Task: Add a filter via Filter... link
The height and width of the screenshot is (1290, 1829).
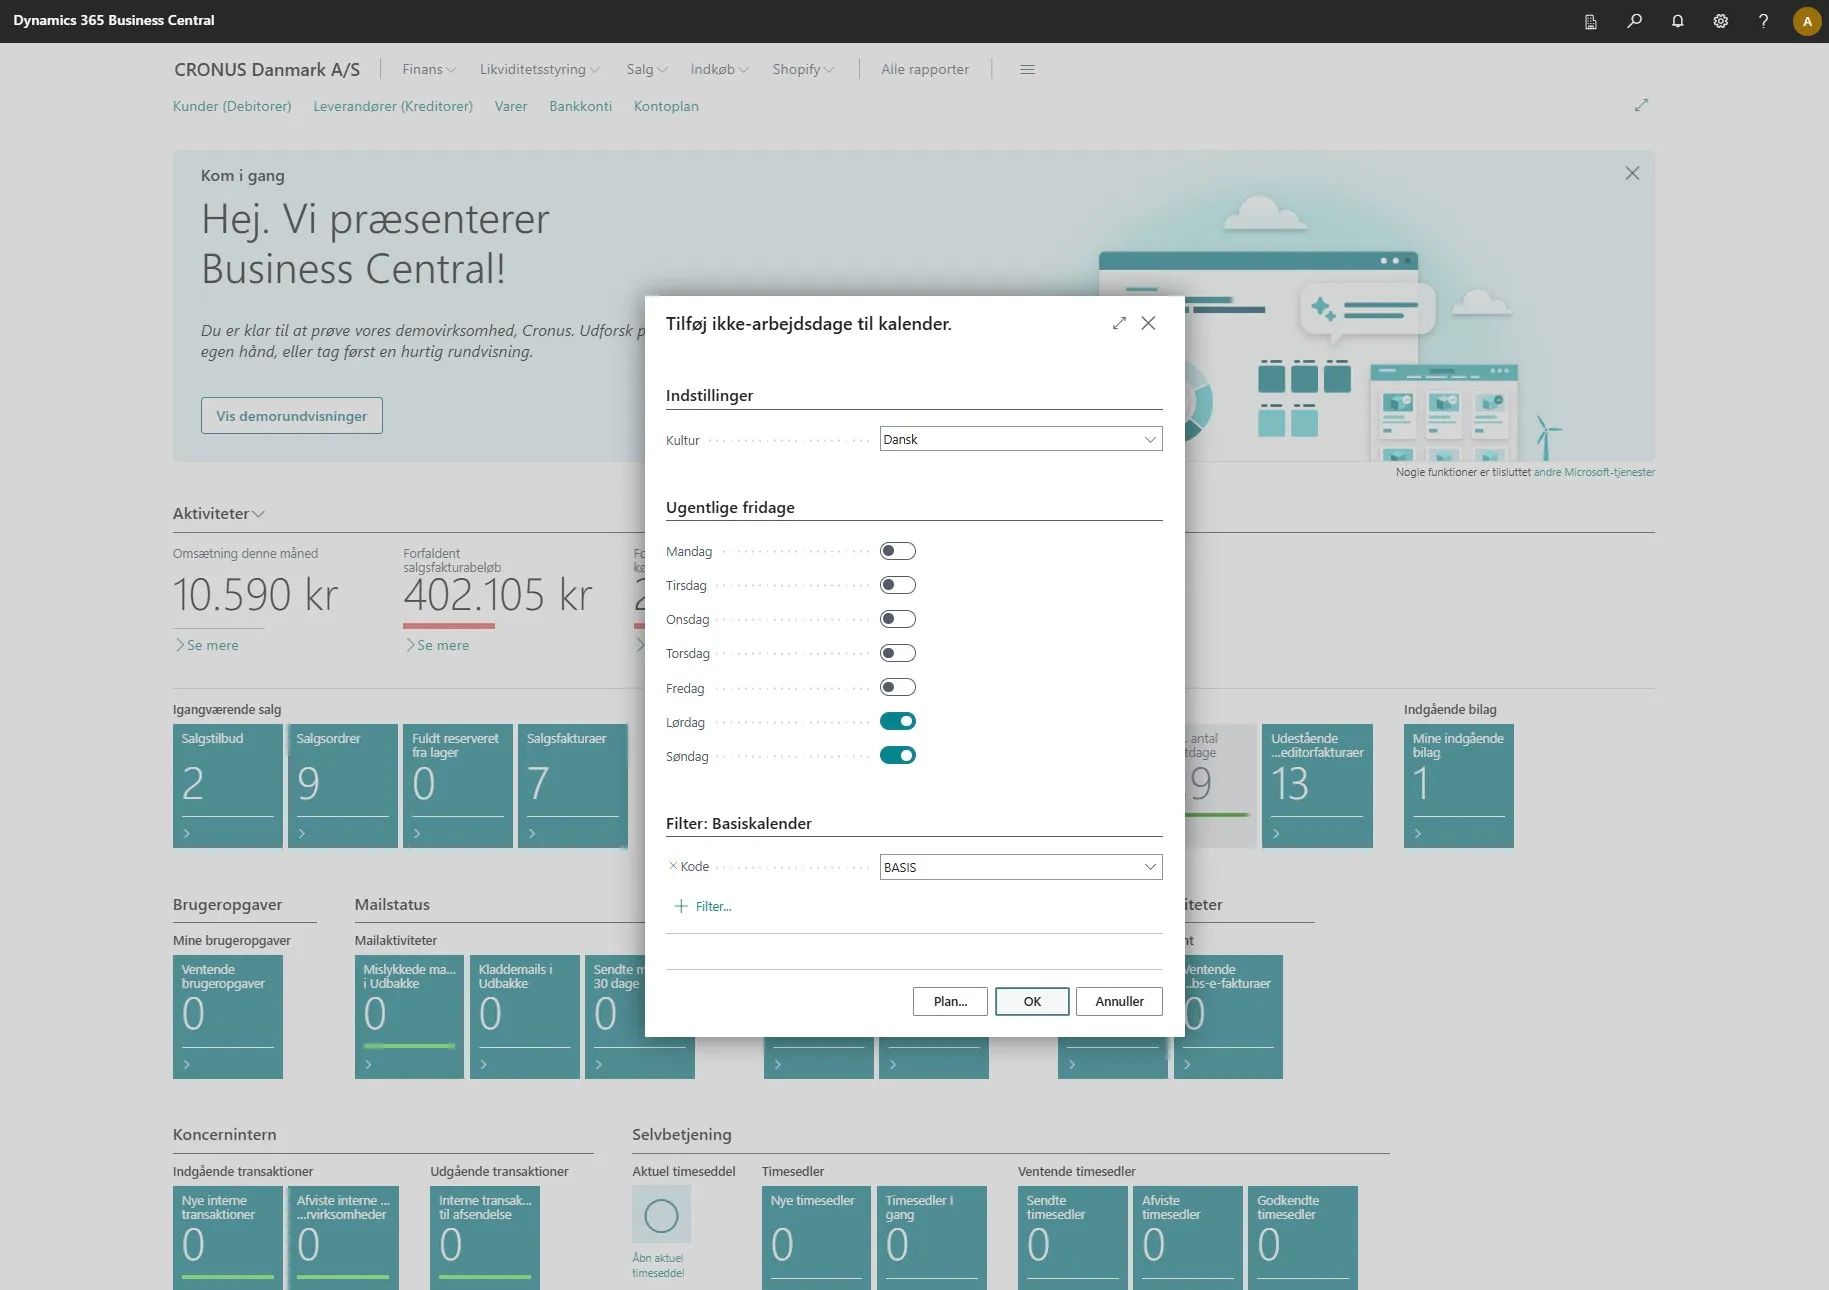Action: (x=703, y=906)
